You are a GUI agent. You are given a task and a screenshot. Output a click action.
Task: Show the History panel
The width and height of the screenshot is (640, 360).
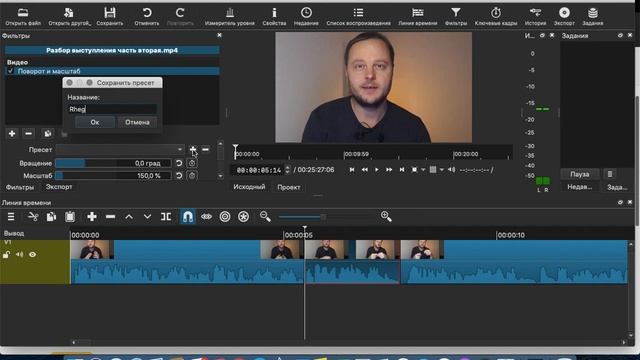(x=536, y=16)
